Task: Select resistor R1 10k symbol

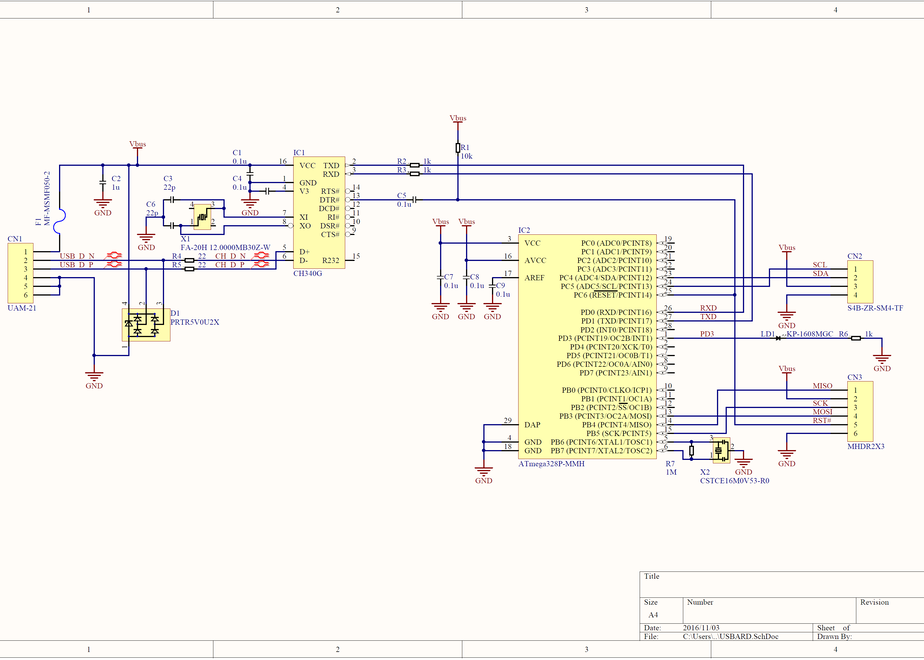Action: point(458,148)
